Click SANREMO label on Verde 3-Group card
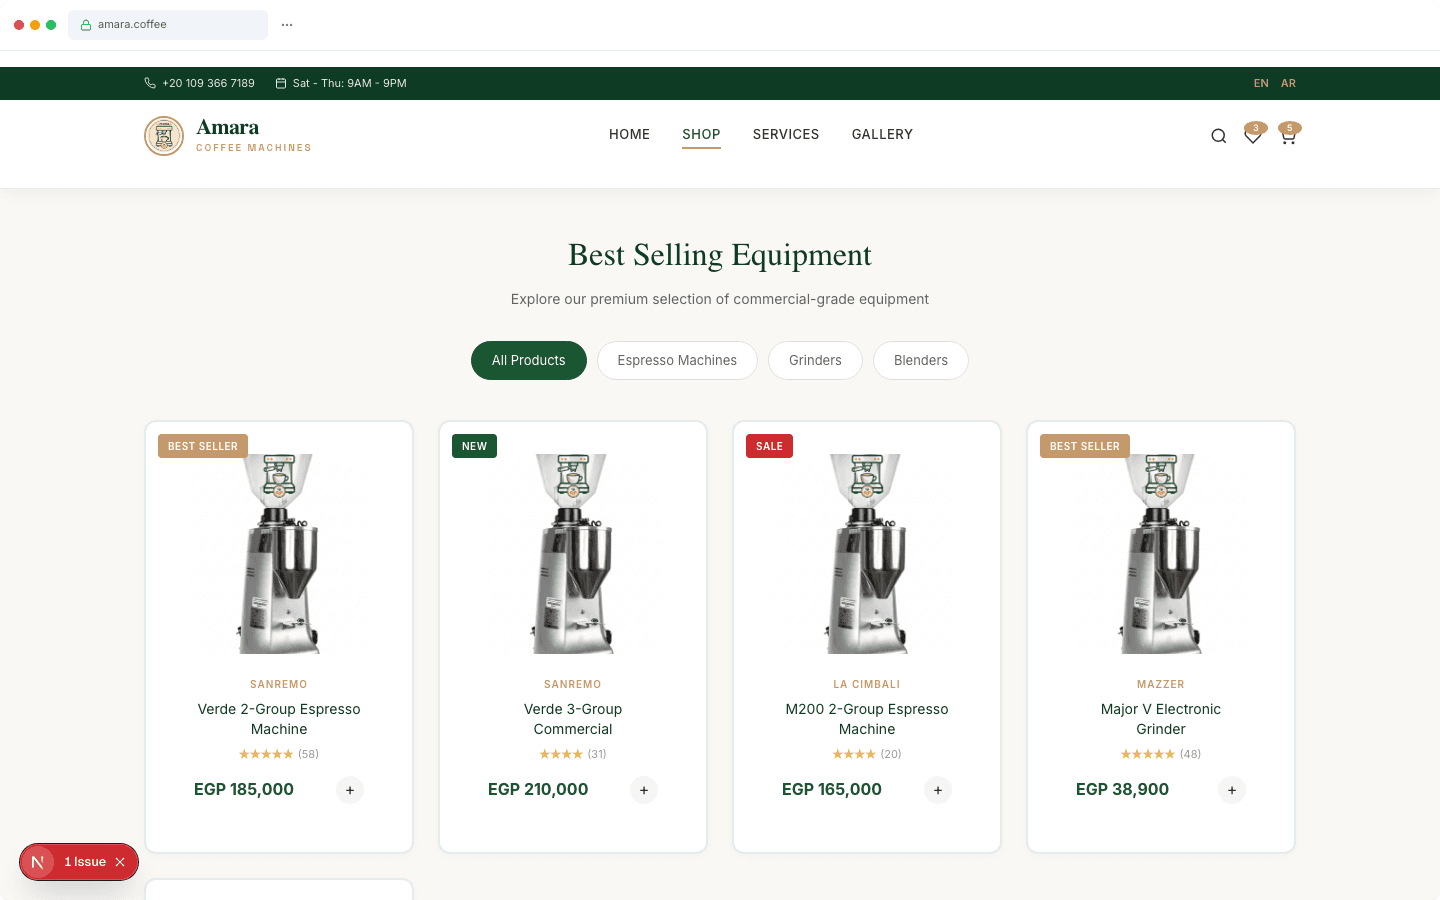This screenshot has width=1440, height=900. pyautogui.click(x=573, y=684)
